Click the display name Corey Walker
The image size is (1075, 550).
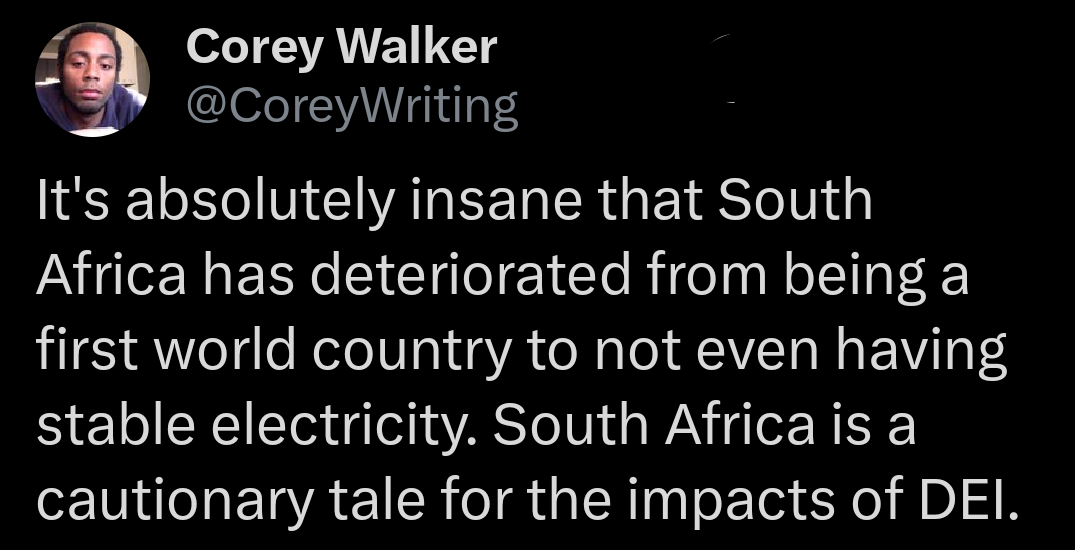coord(341,47)
